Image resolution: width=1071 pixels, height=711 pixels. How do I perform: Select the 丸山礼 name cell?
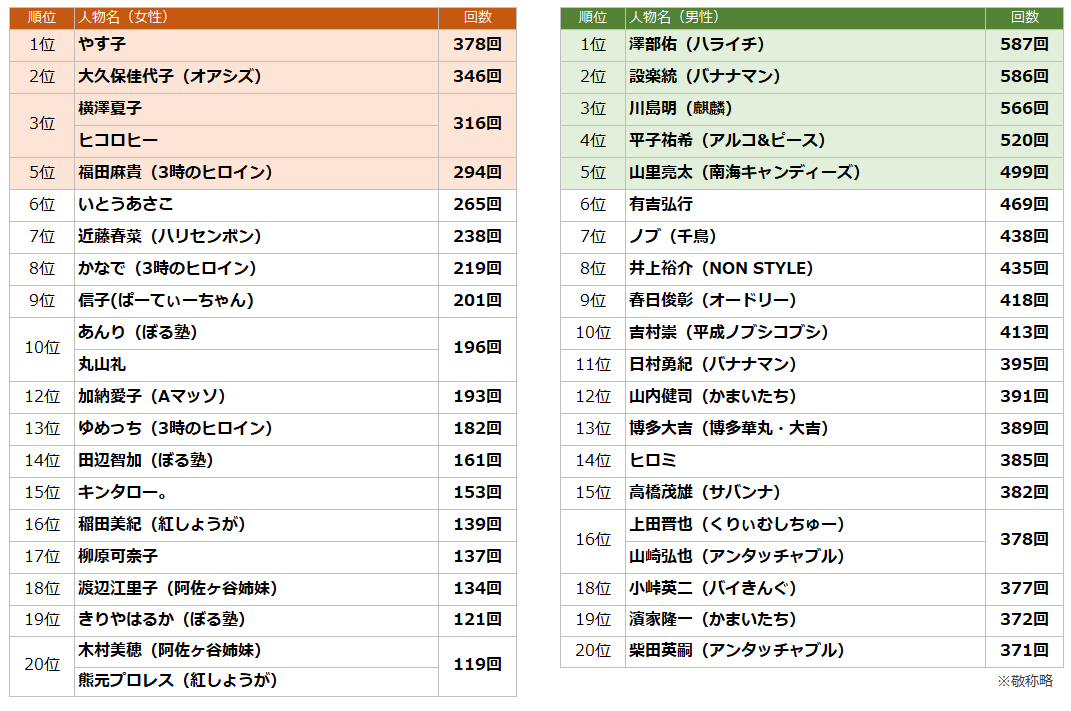coord(102,364)
